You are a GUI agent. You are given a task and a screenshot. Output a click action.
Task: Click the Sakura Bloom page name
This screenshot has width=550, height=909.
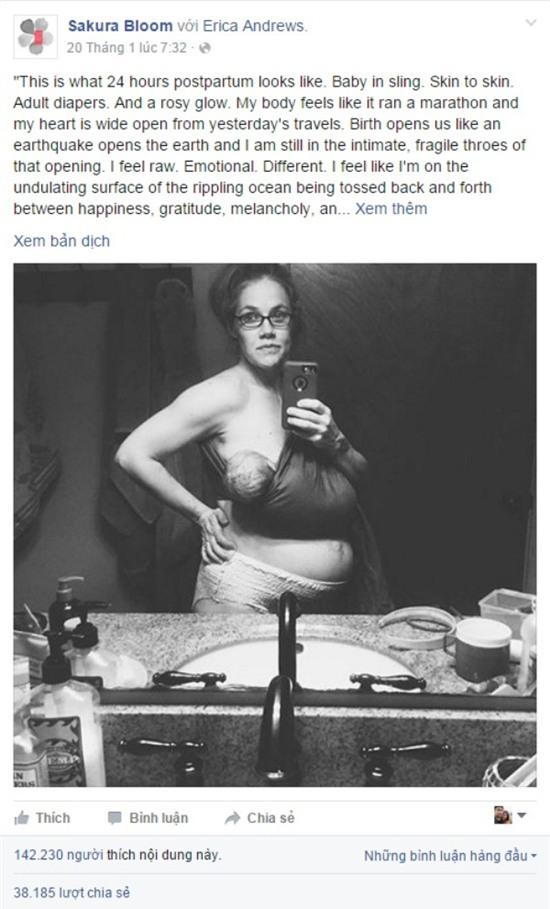(x=120, y=26)
